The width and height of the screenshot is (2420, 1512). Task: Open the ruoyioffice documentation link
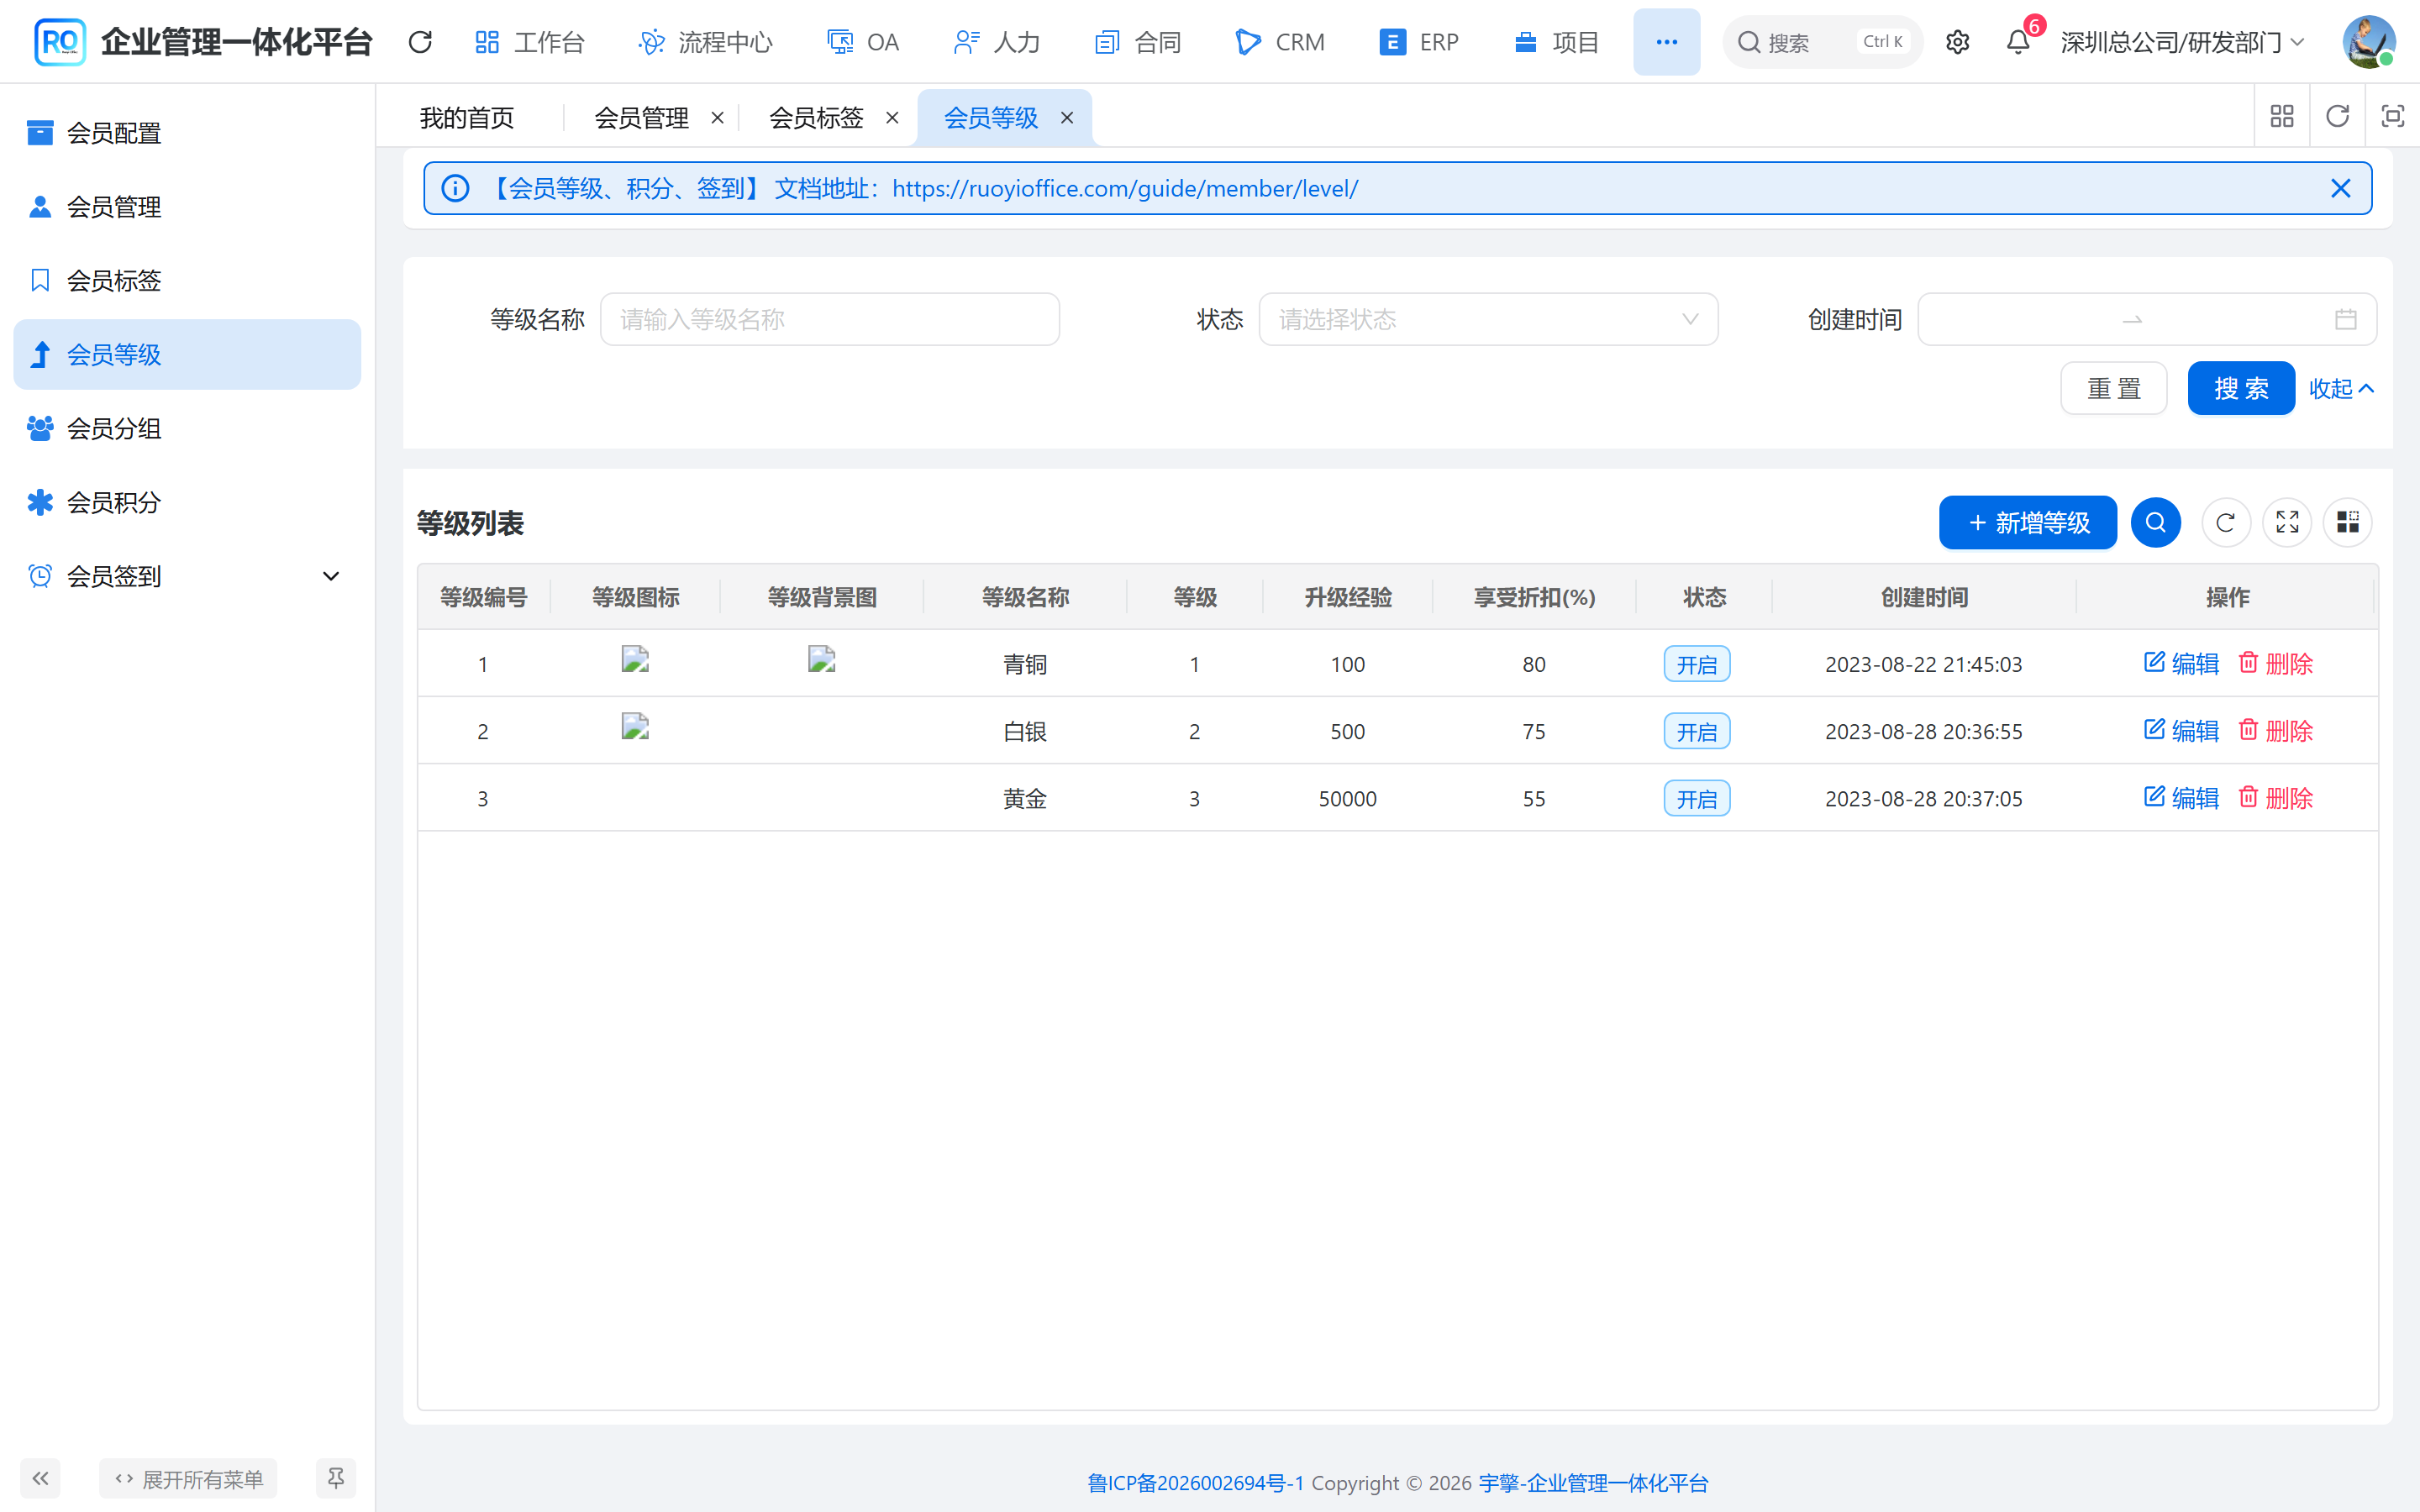click(x=1125, y=188)
